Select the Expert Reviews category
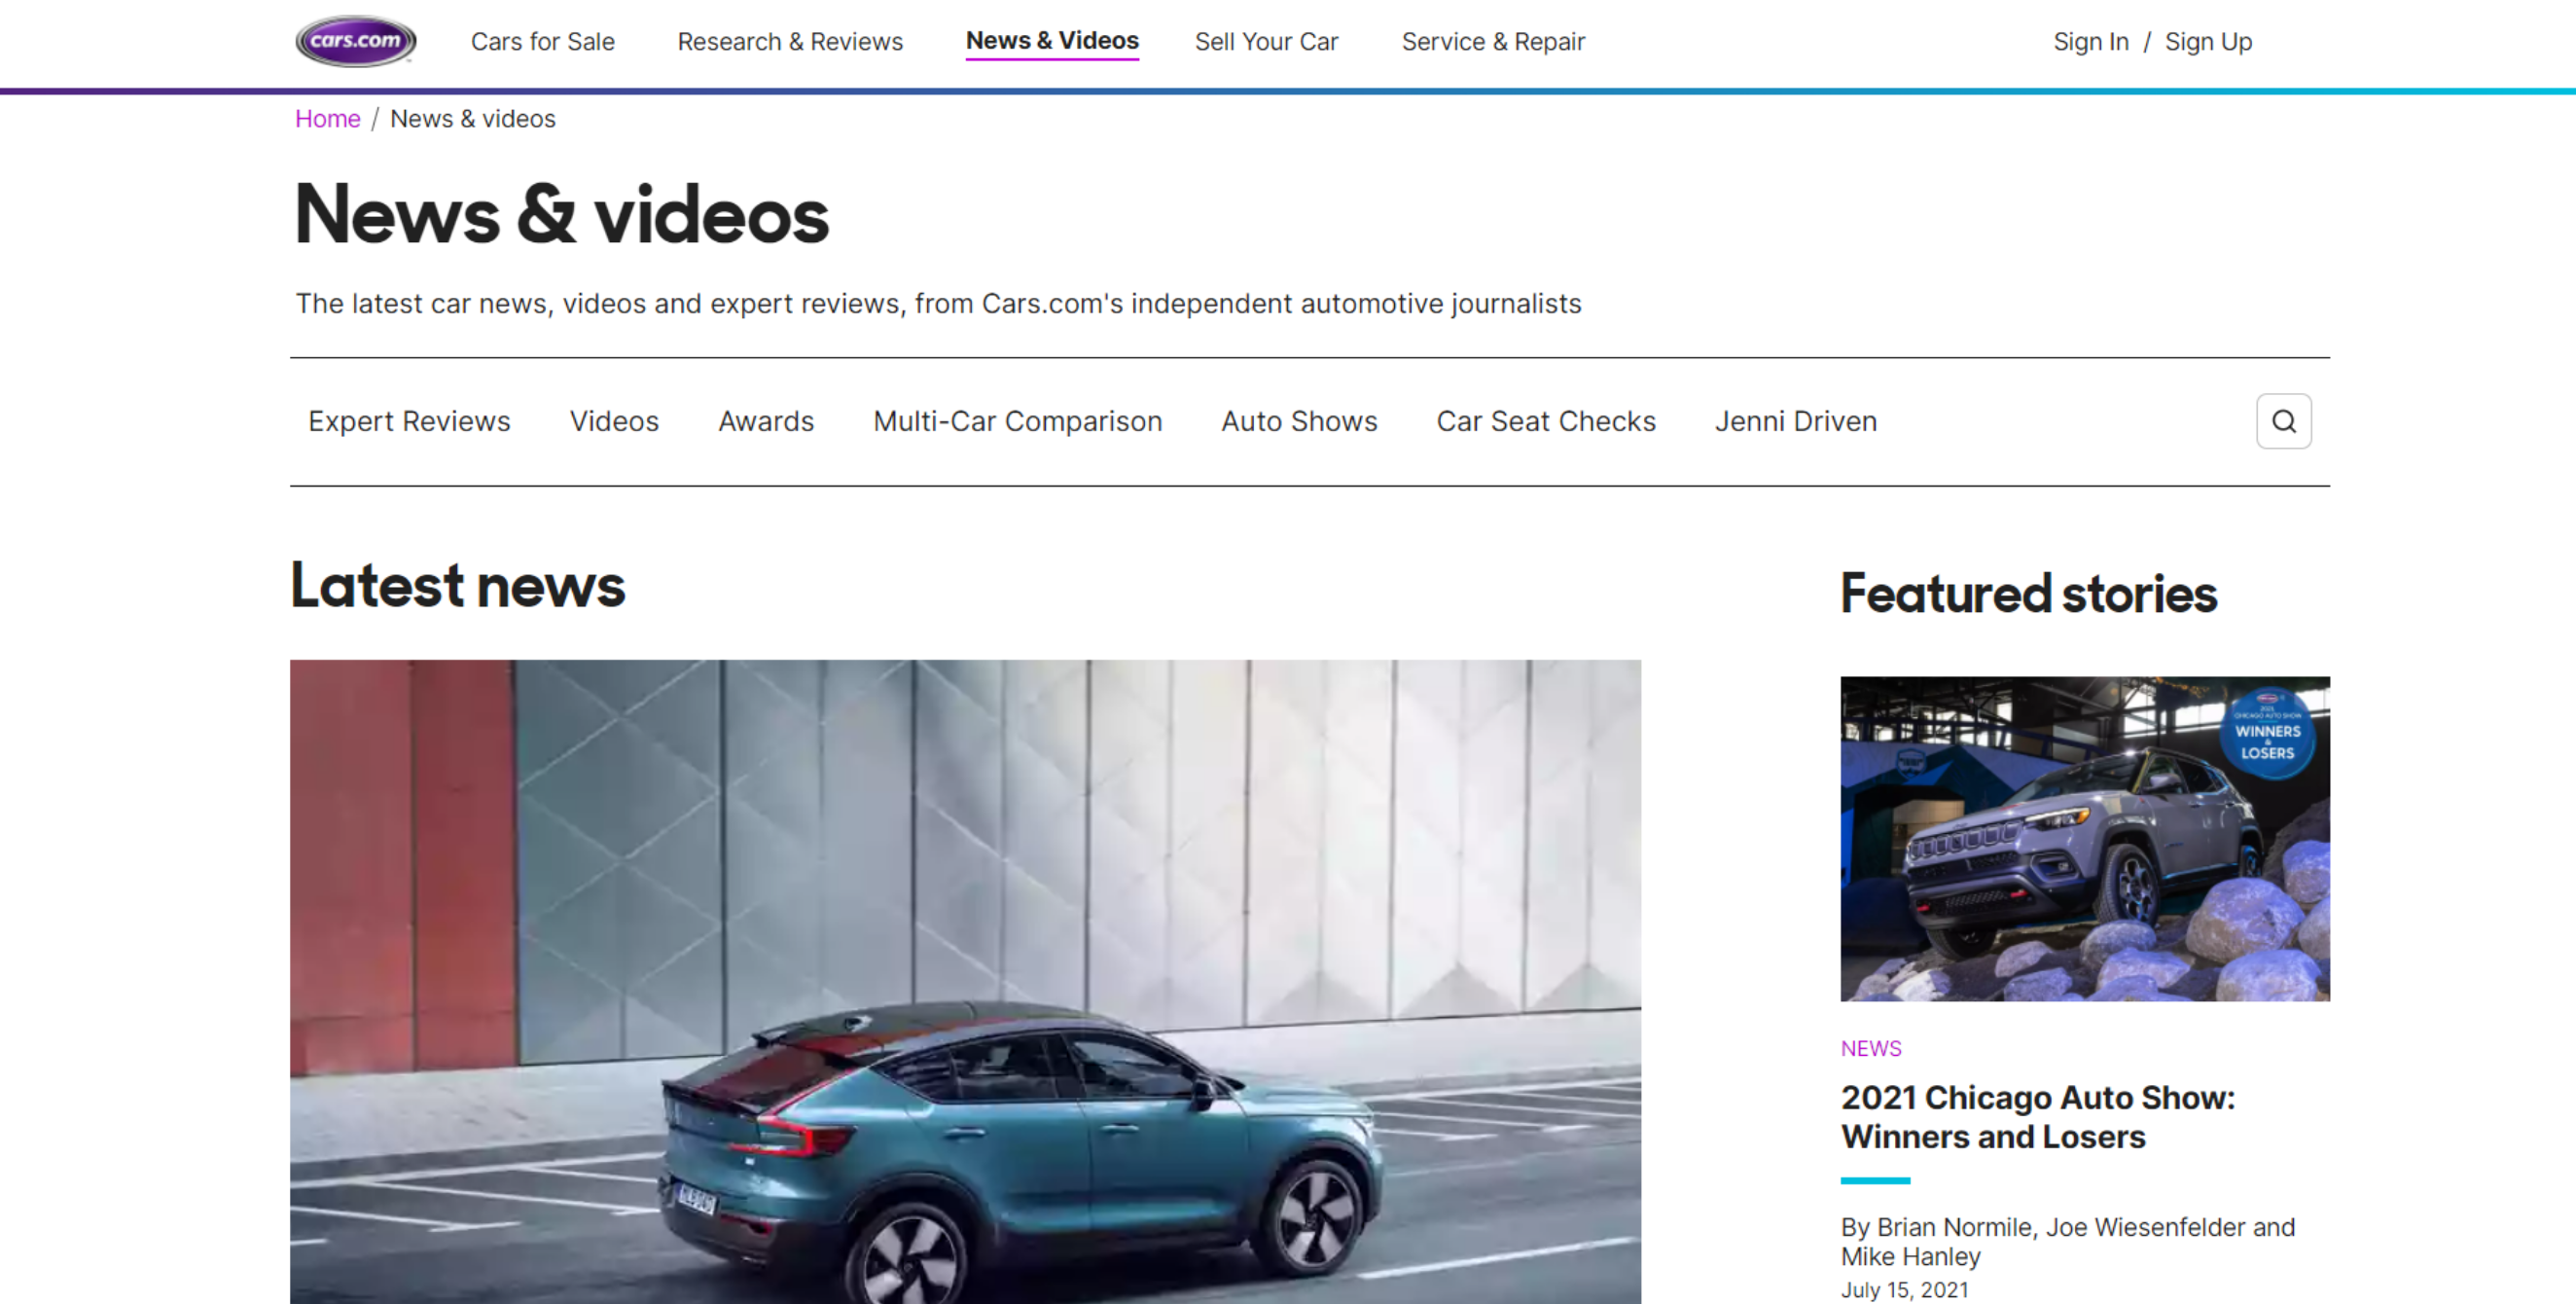Image resolution: width=2576 pixels, height=1304 pixels. click(x=409, y=421)
